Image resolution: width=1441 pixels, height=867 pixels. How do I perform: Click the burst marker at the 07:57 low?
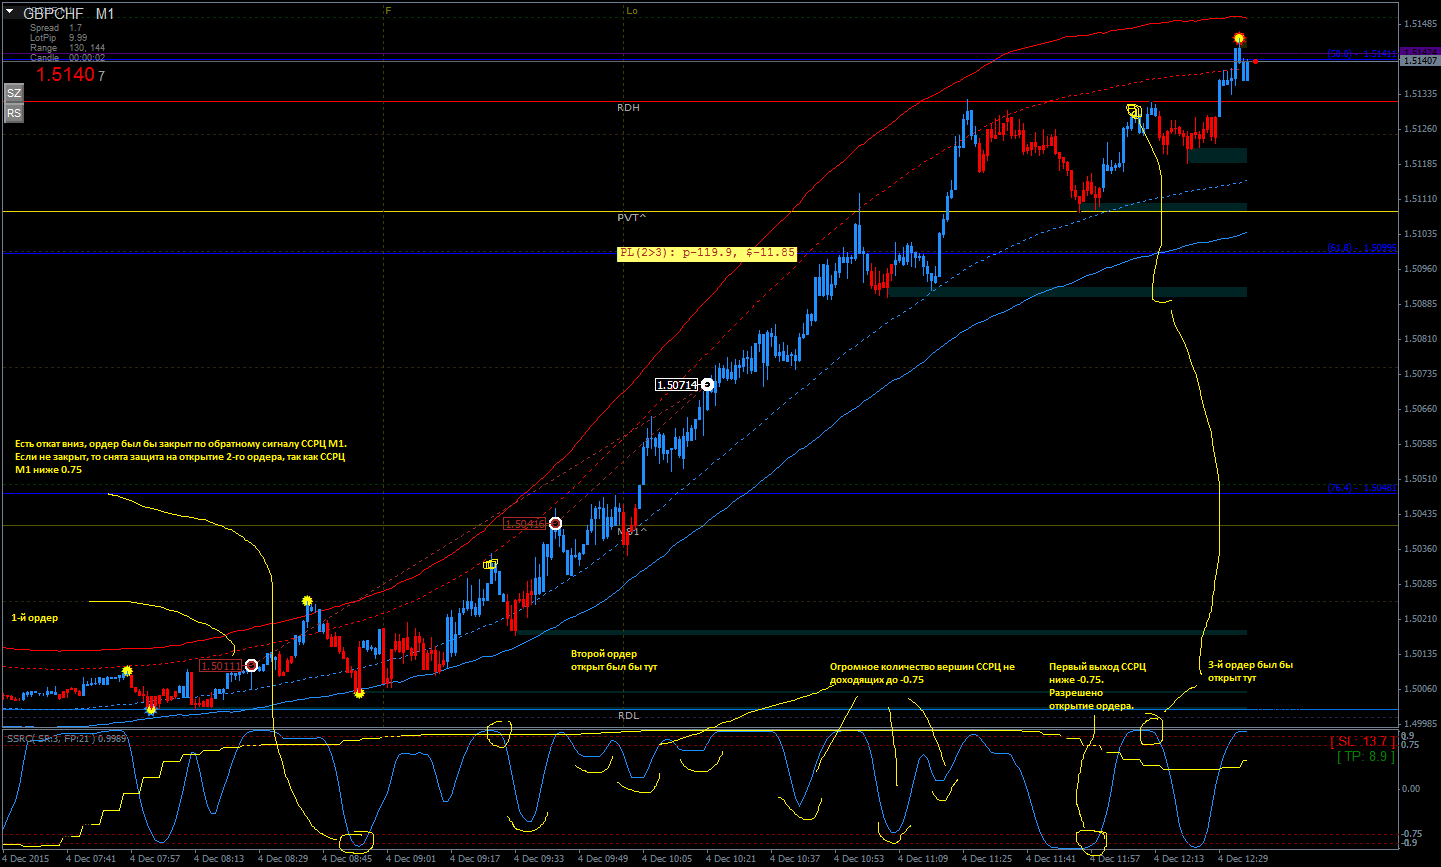151,710
